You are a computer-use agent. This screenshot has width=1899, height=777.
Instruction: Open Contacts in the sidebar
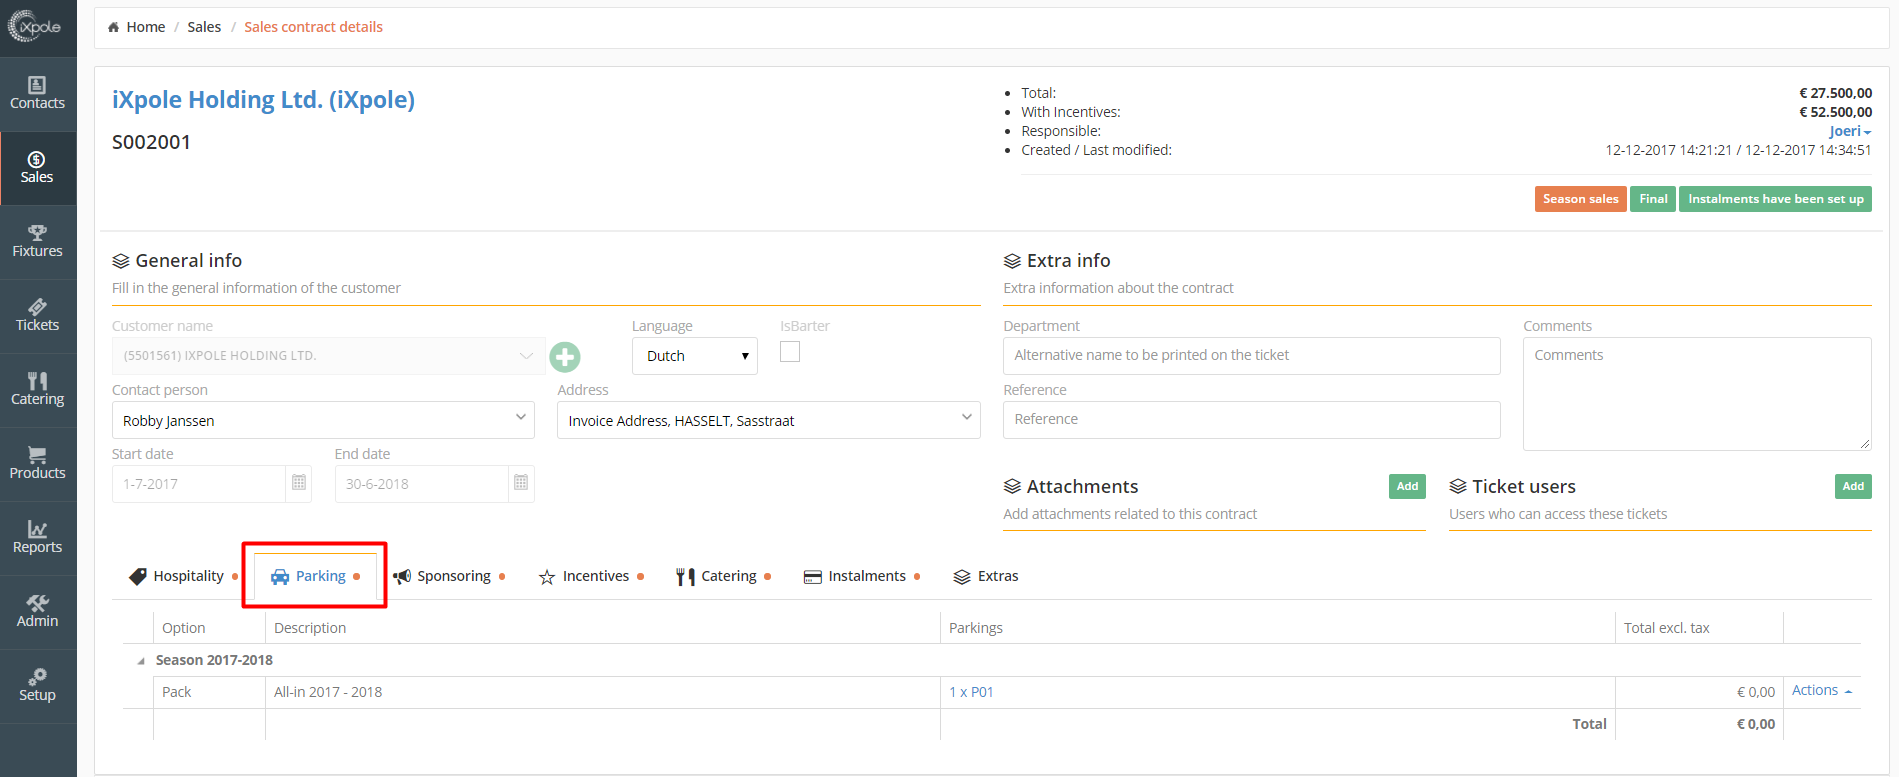tap(37, 94)
